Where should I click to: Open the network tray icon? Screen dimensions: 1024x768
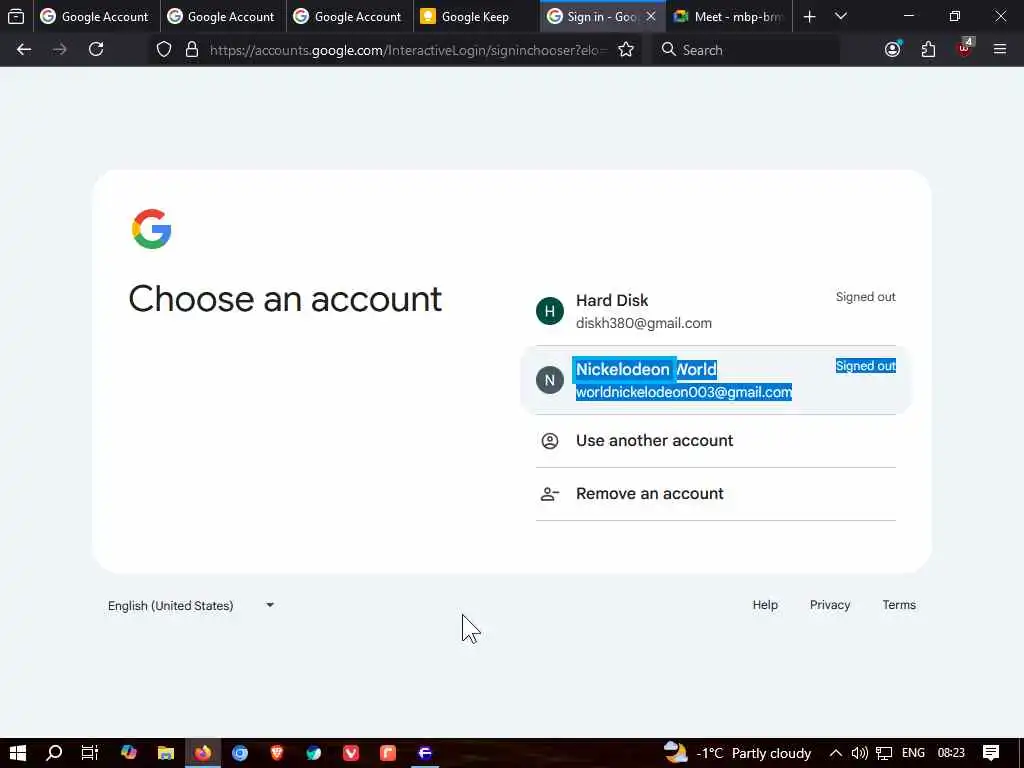[884, 753]
